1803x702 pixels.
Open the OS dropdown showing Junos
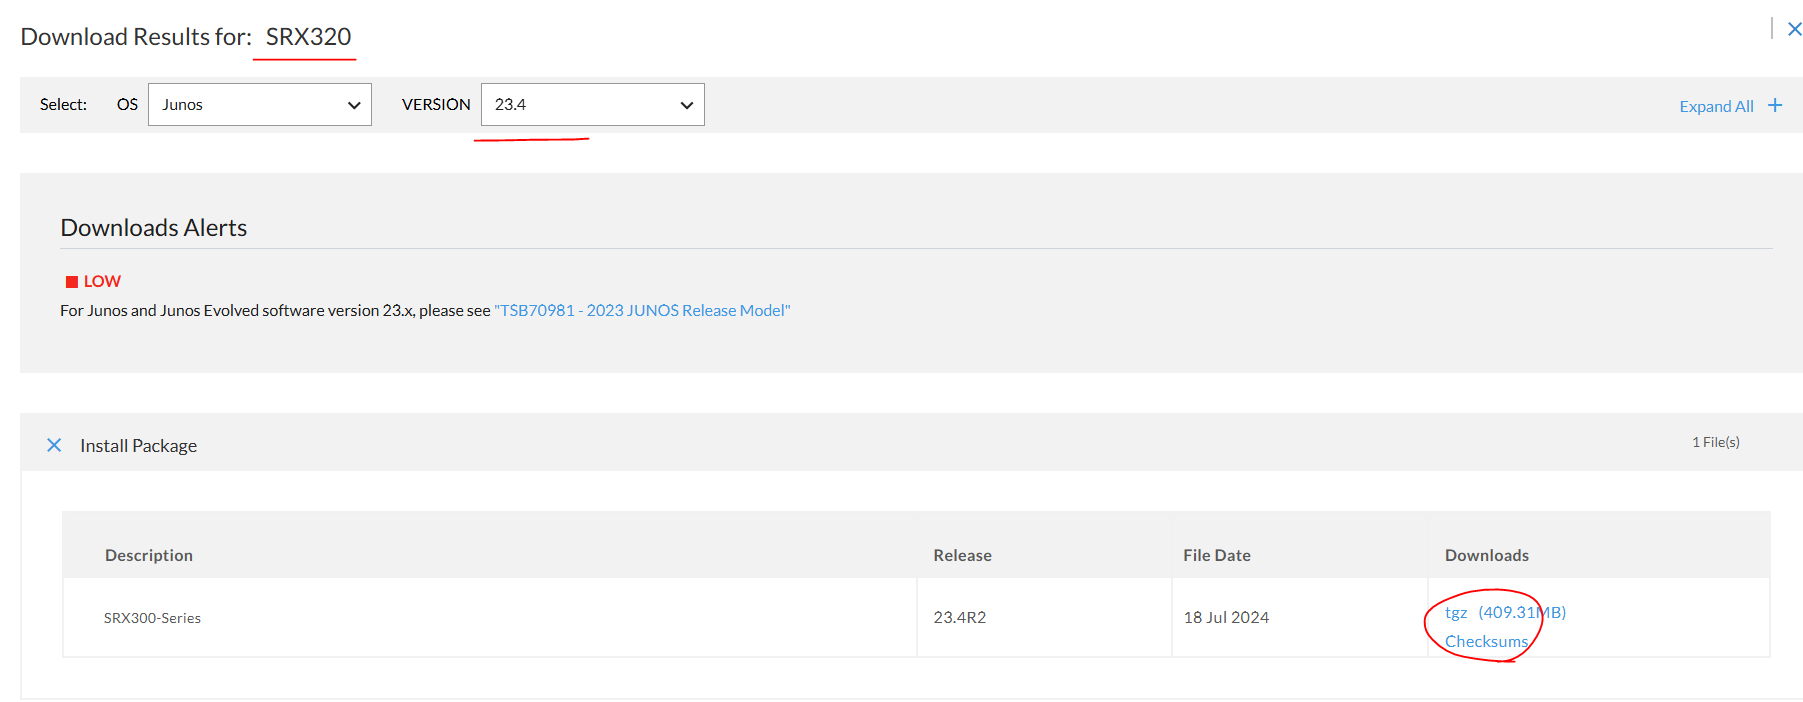260,104
